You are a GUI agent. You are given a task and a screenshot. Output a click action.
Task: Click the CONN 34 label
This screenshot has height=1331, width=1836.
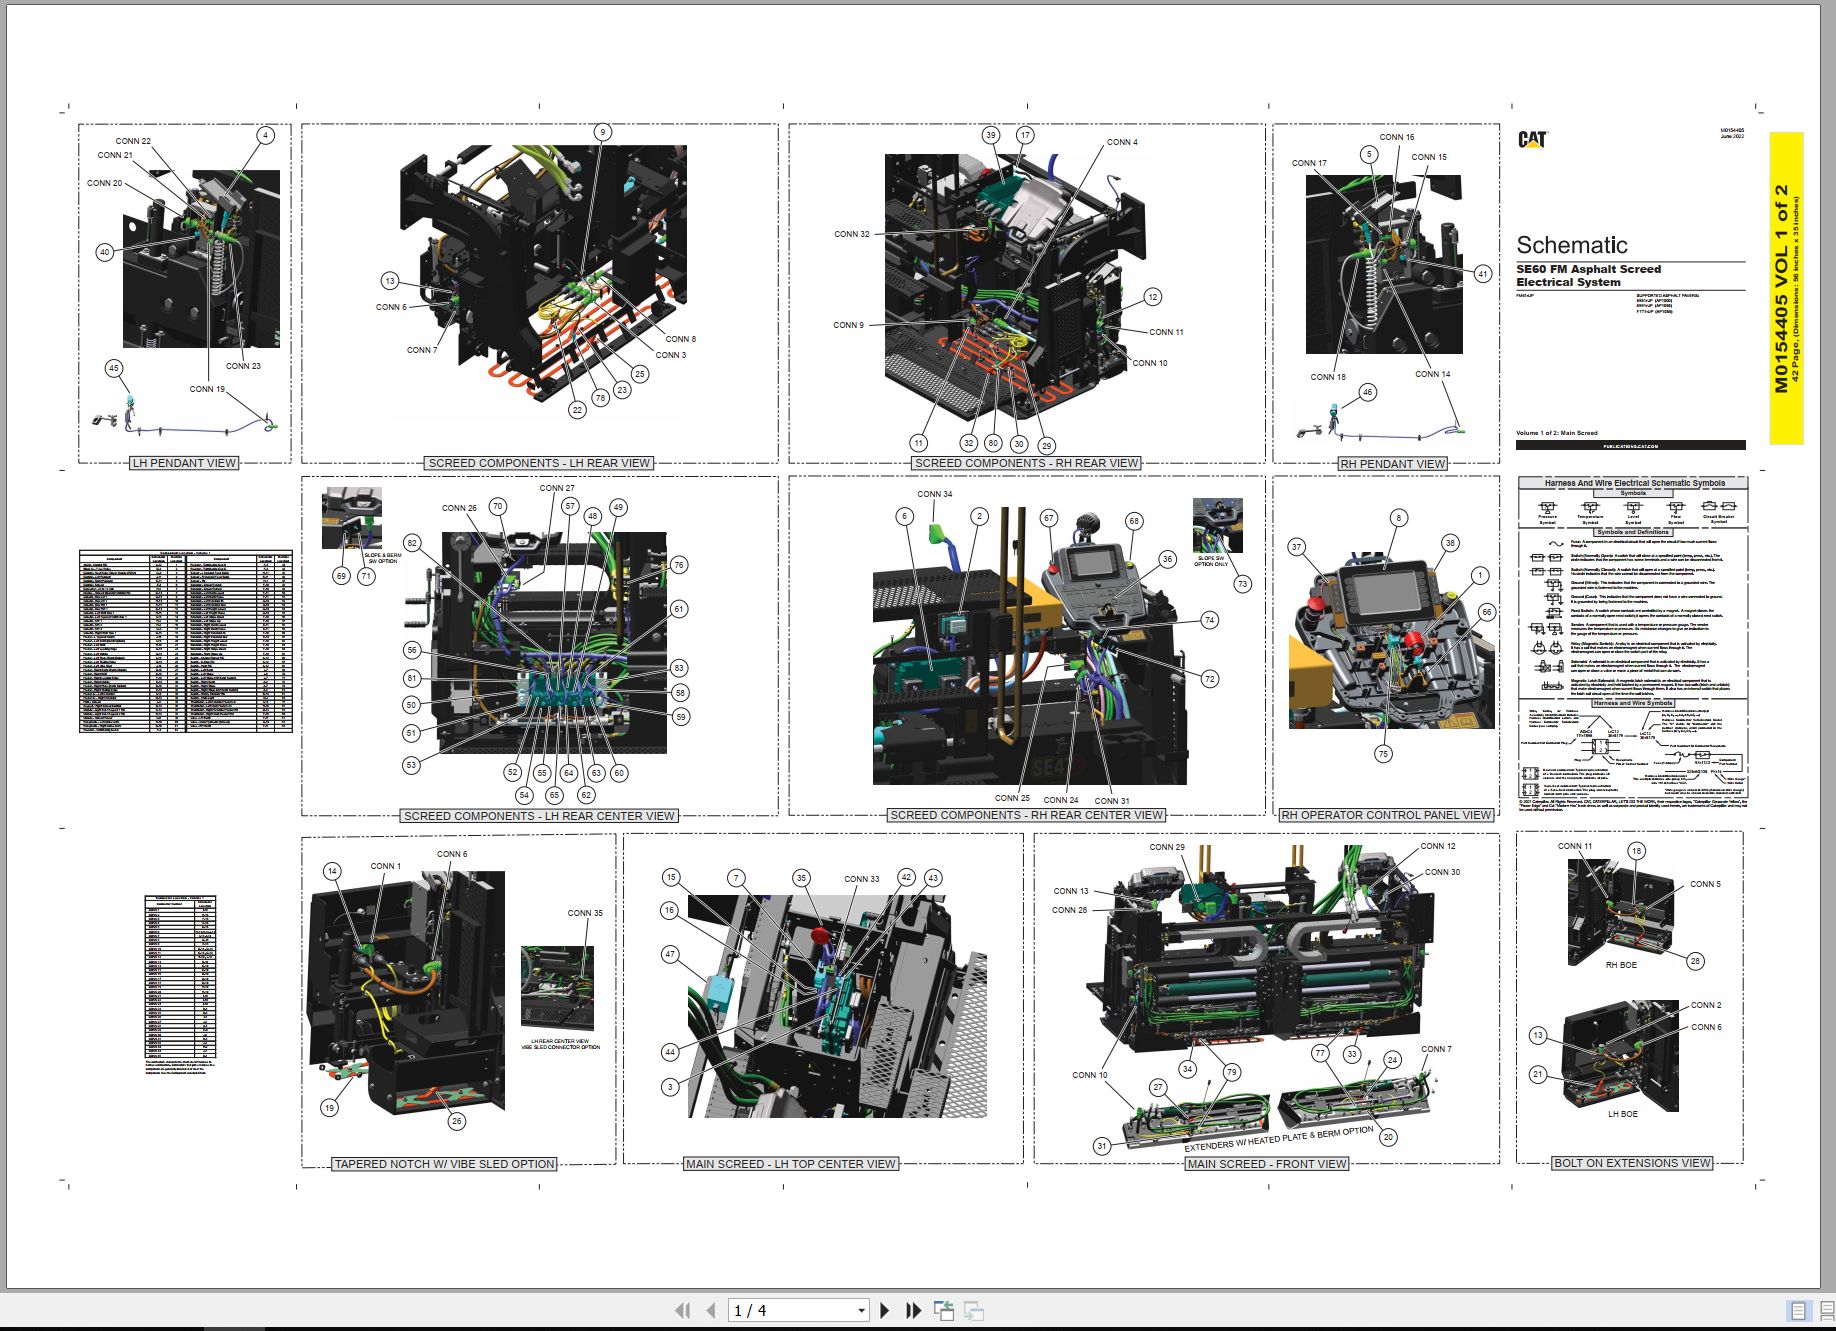click(x=935, y=494)
